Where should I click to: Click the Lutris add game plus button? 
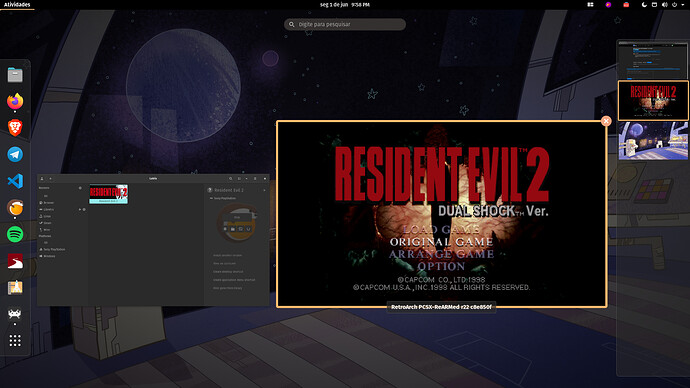click(x=51, y=179)
